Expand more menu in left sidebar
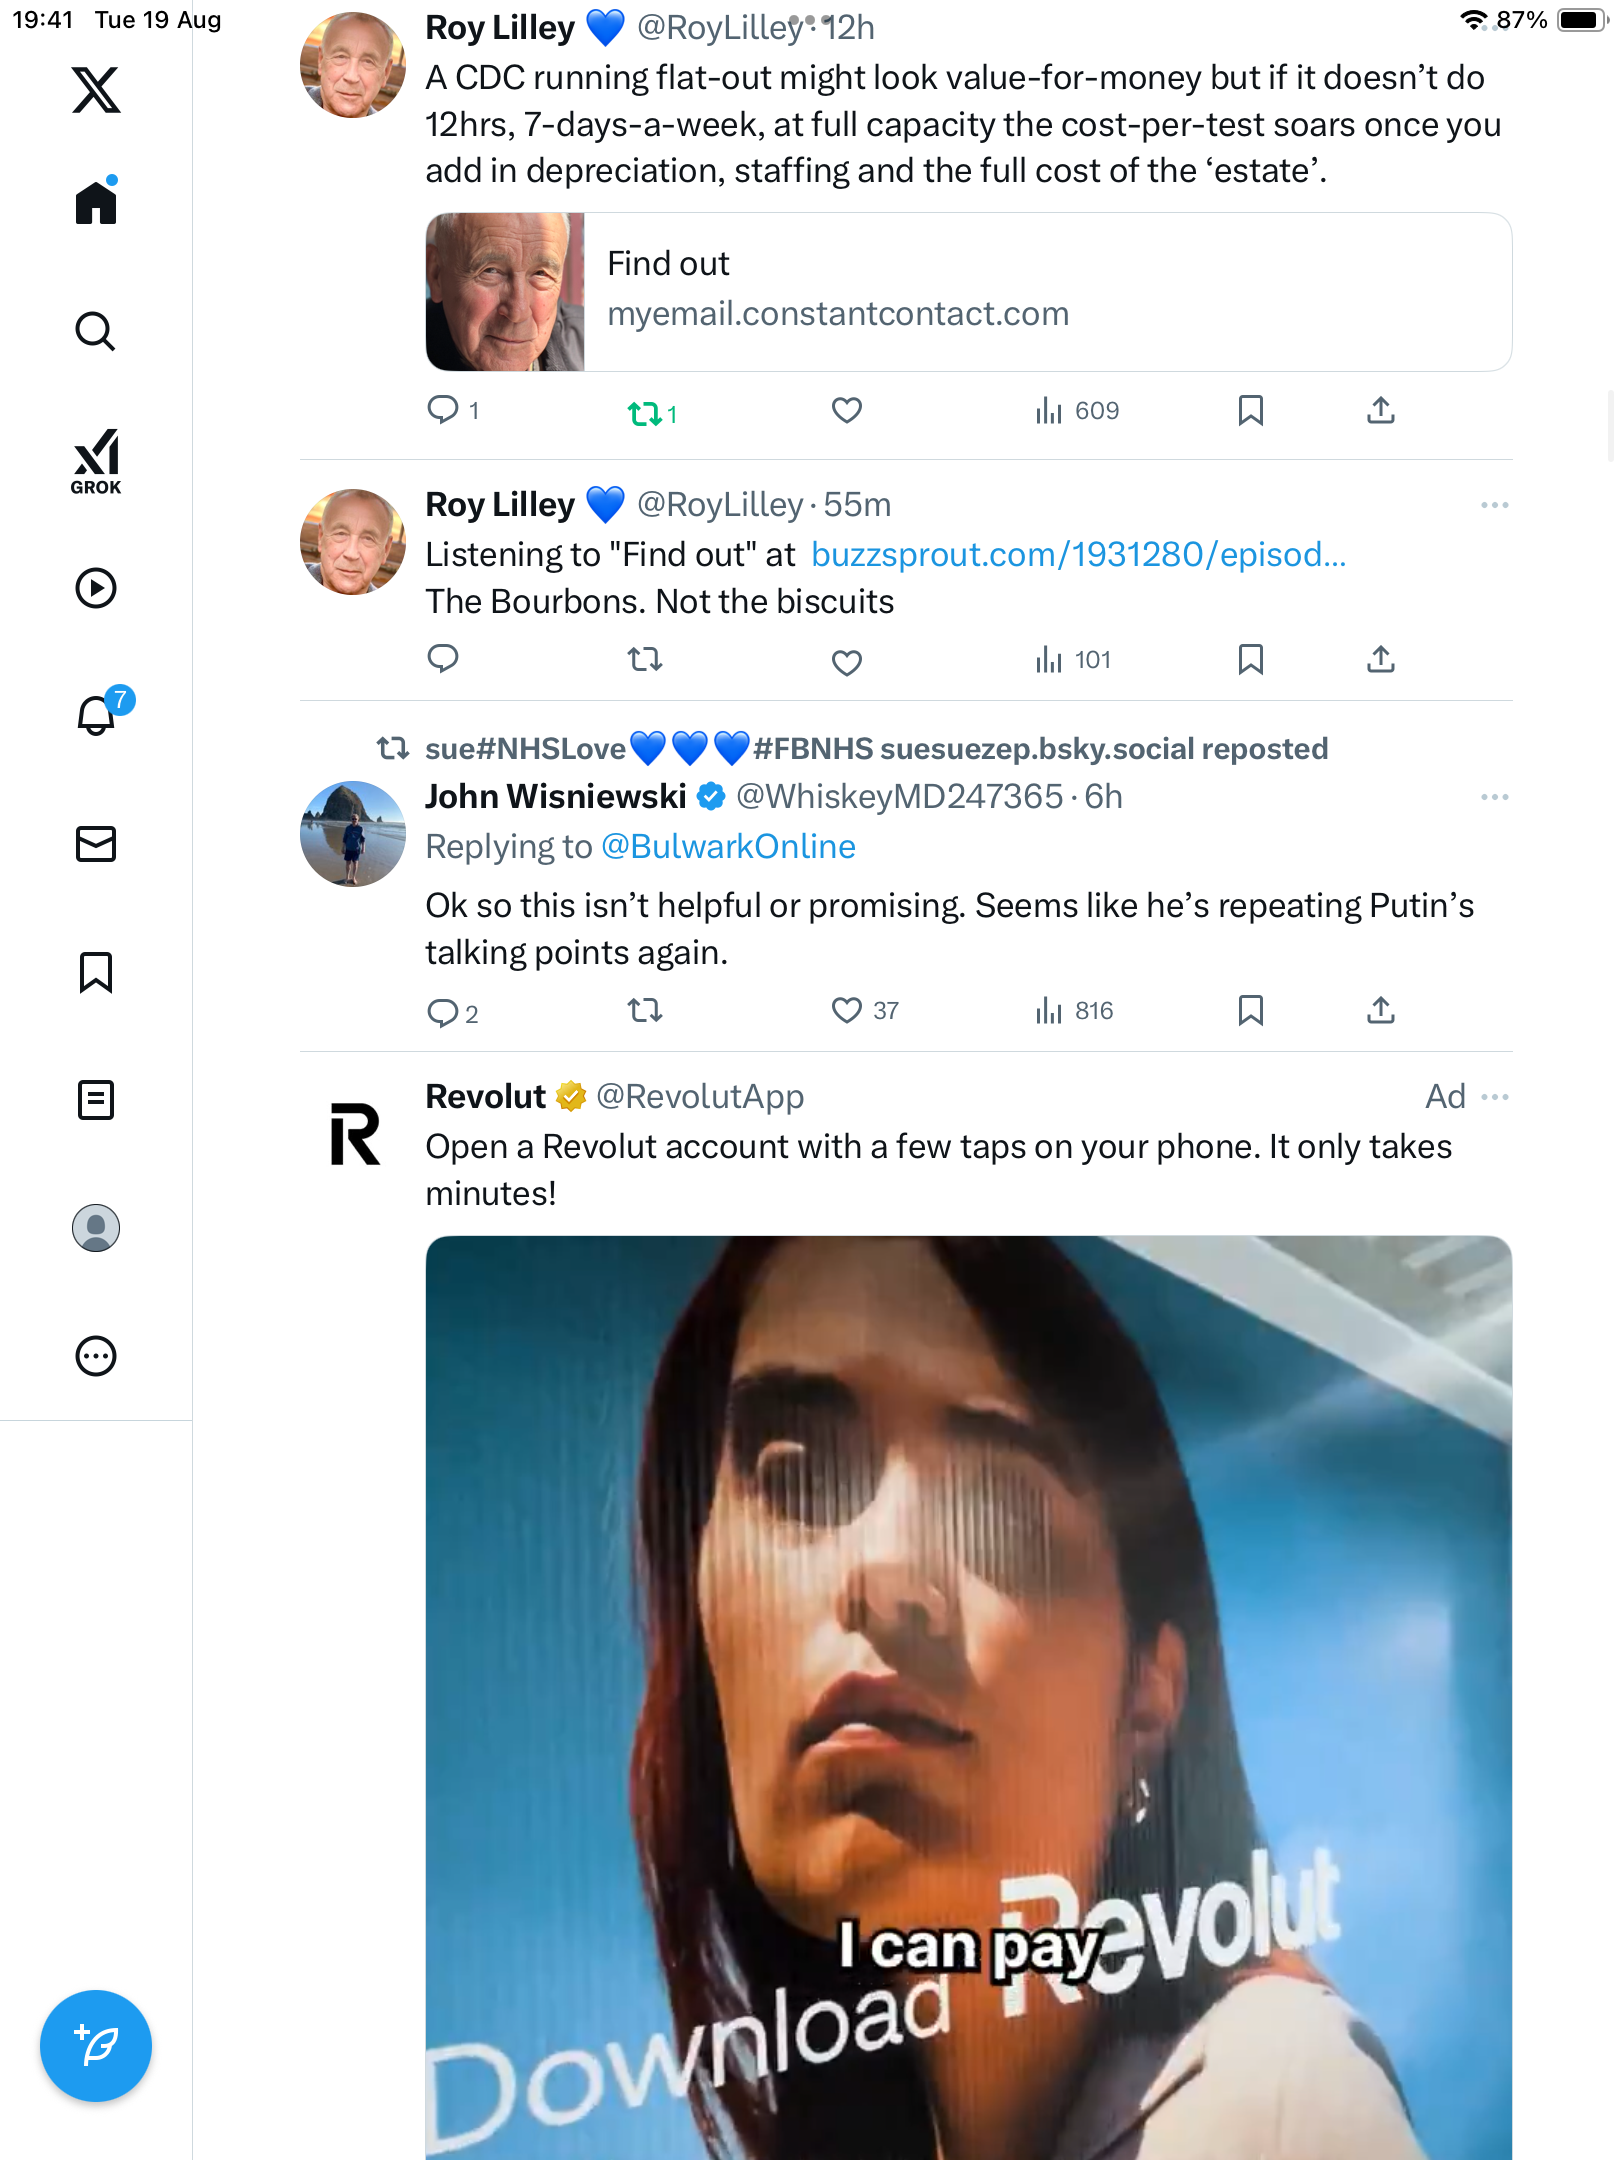The image size is (1620, 2160). coord(96,1356)
